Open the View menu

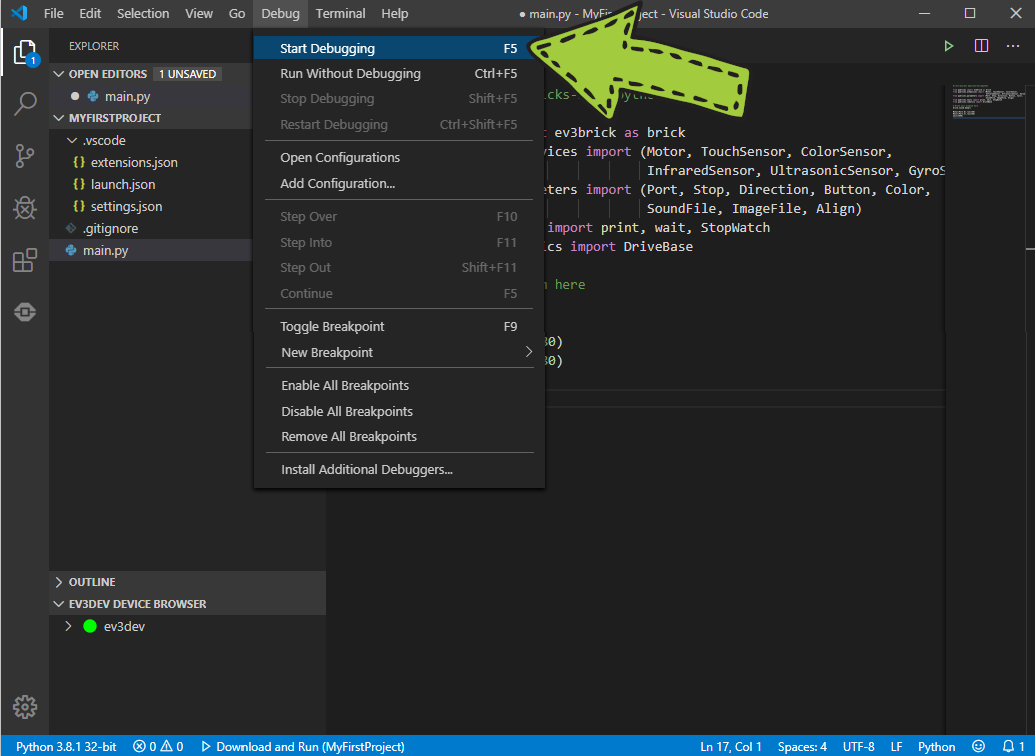199,13
